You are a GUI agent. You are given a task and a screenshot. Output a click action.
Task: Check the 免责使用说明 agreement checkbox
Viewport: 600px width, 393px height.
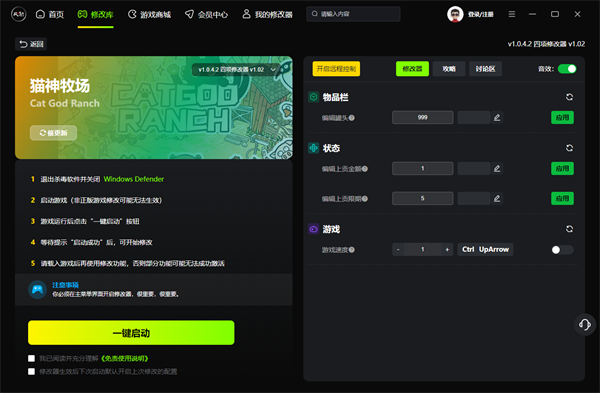[x=31, y=358]
